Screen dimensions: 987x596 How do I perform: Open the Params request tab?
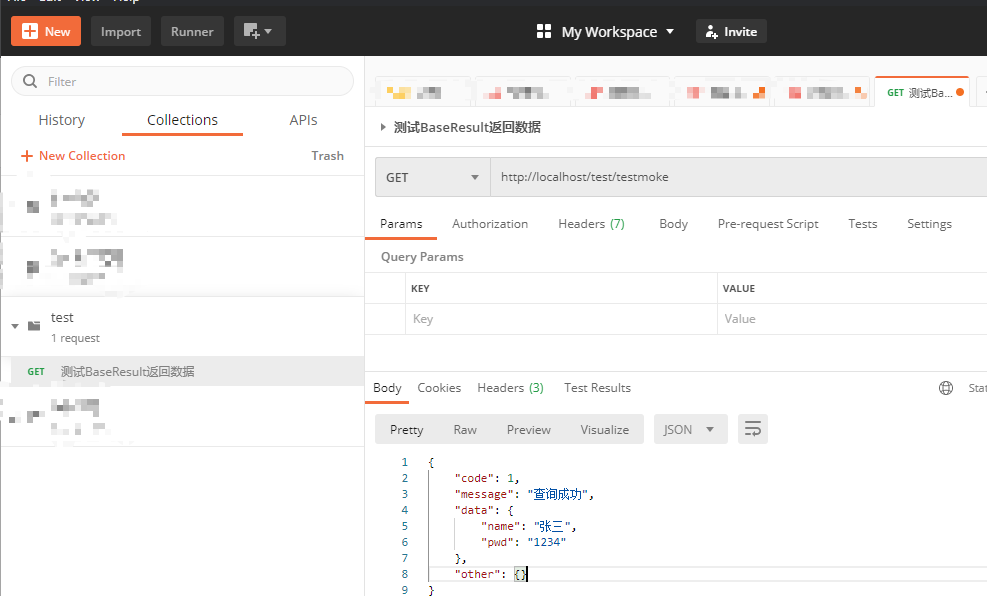(401, 223)
